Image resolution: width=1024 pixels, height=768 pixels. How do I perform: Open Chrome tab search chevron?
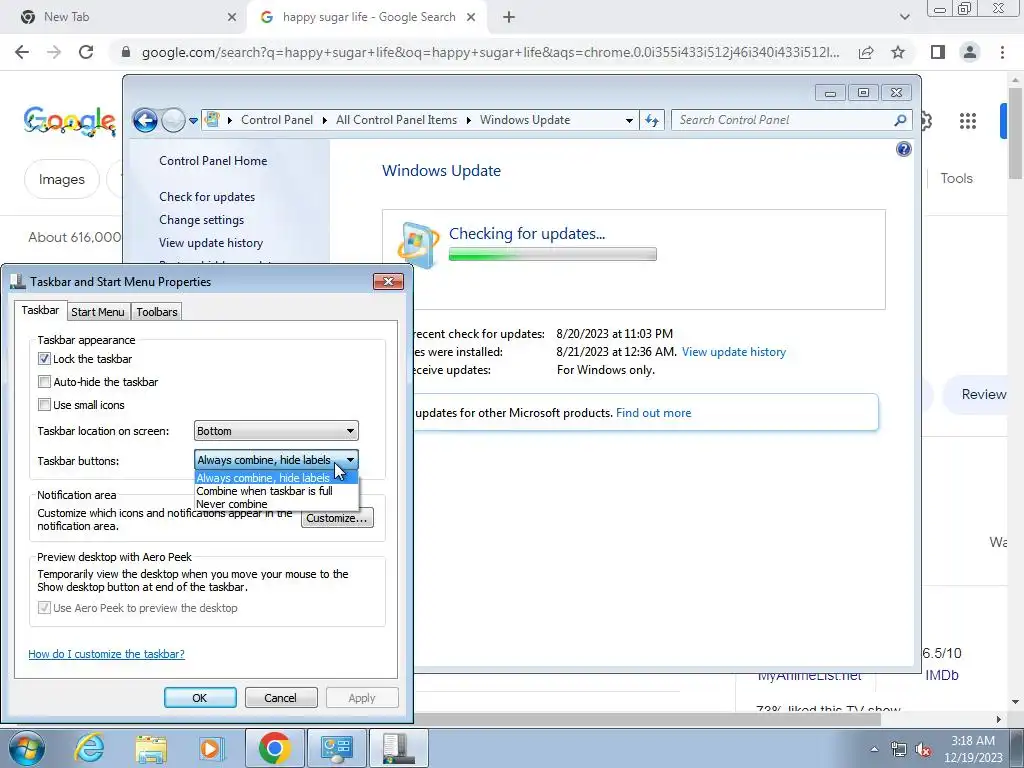pos(904,17)
